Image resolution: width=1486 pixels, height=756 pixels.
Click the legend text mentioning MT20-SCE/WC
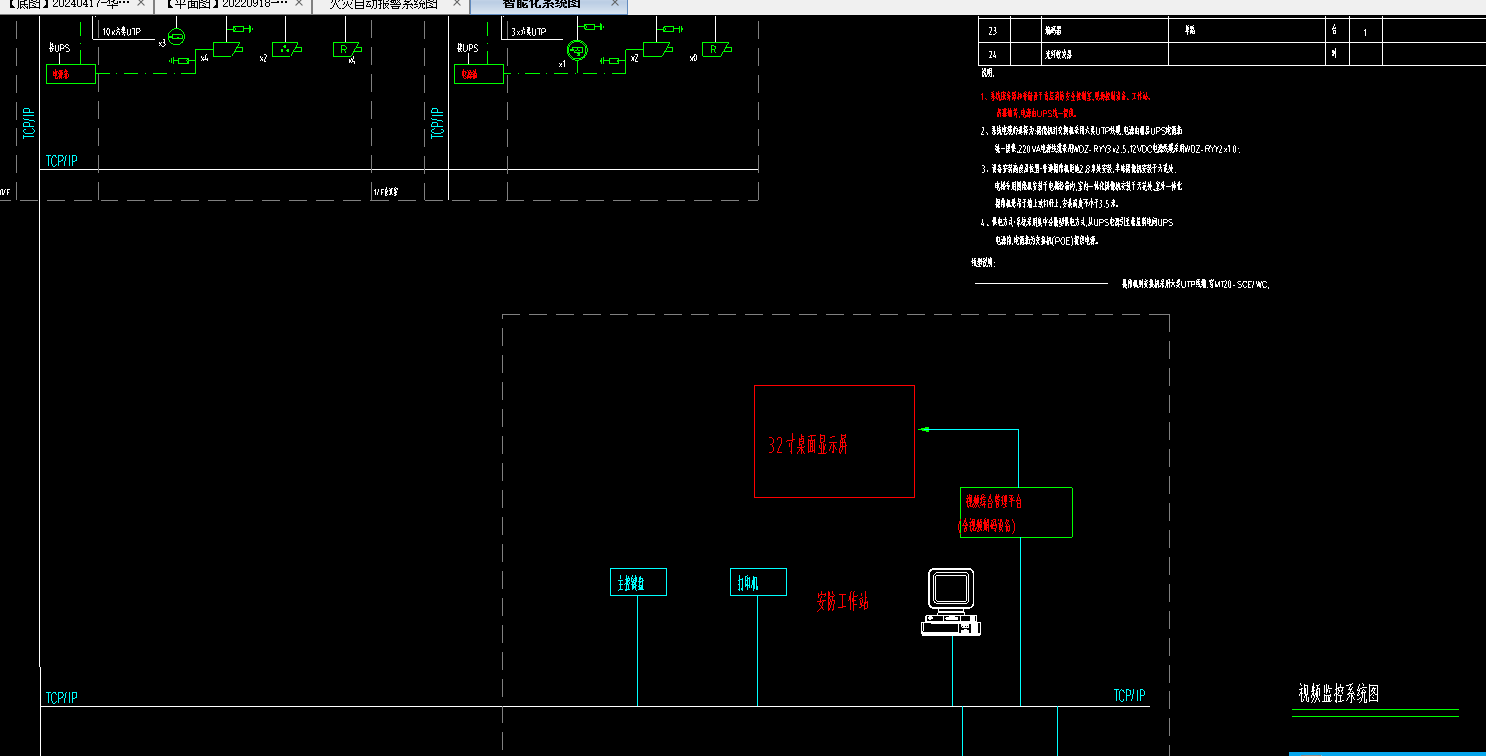1195,284
